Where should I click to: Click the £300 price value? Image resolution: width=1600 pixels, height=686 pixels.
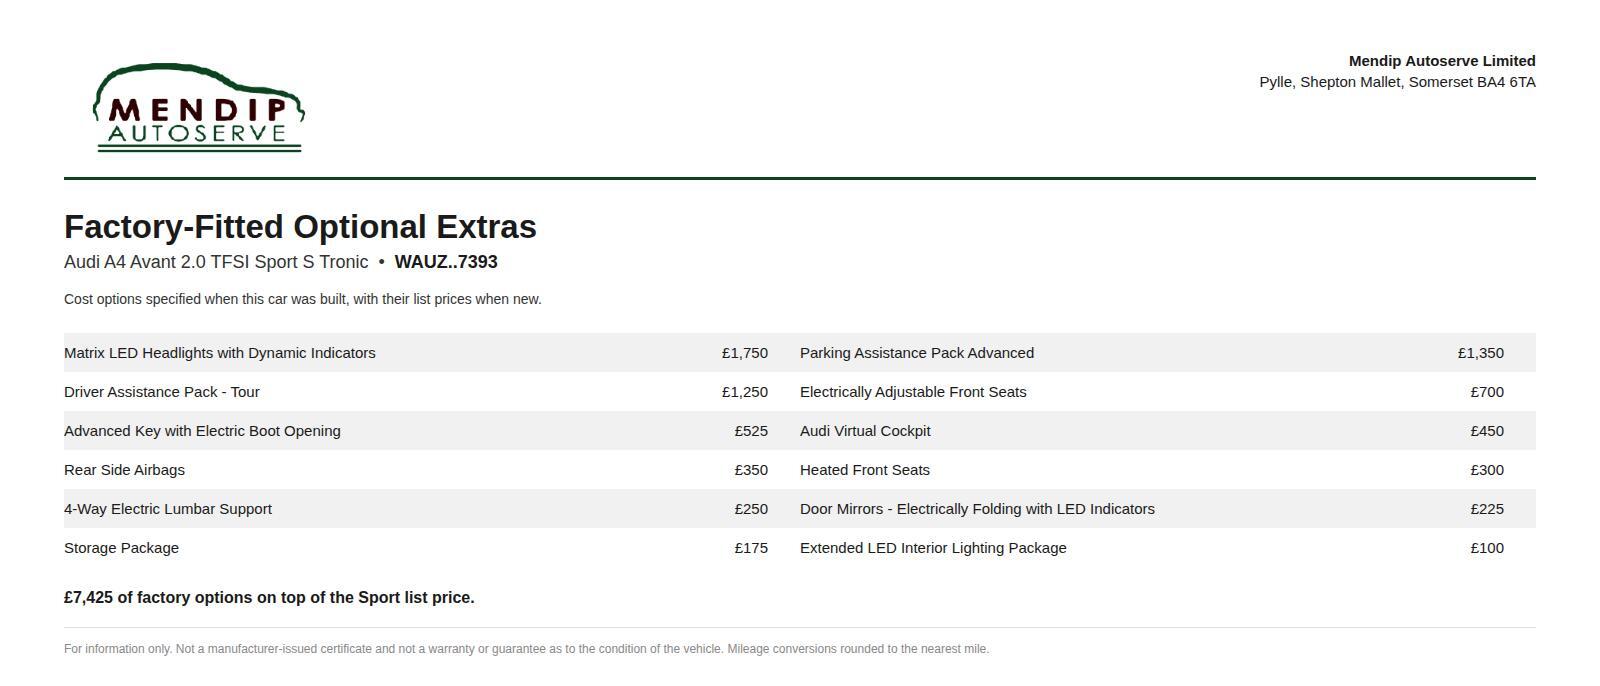[x=1487, y=470]
